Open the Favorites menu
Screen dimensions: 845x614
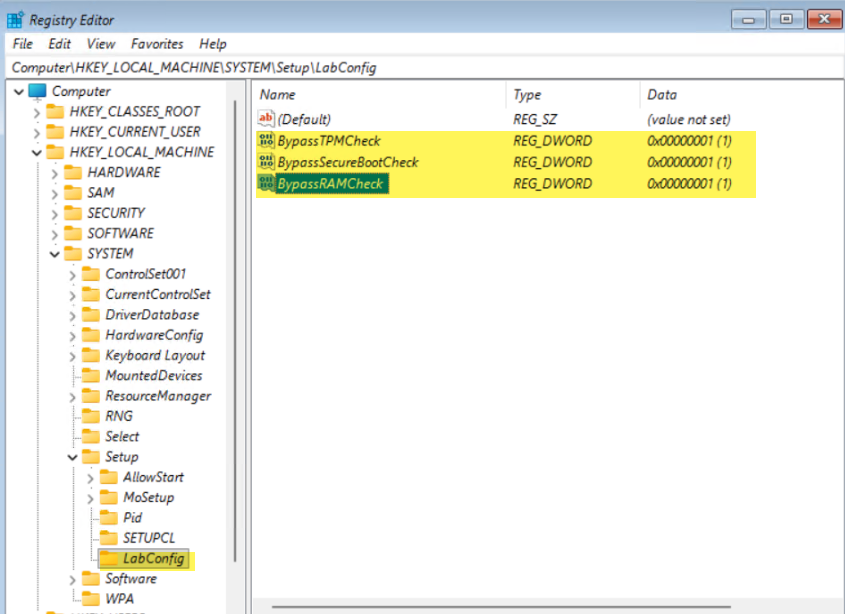(157, 44)
